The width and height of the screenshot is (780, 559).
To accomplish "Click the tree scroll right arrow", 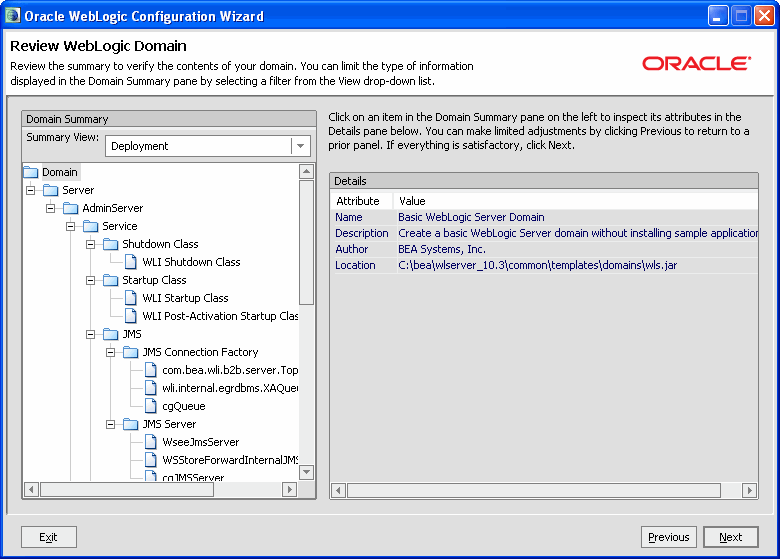I will [x=290, y=489].
